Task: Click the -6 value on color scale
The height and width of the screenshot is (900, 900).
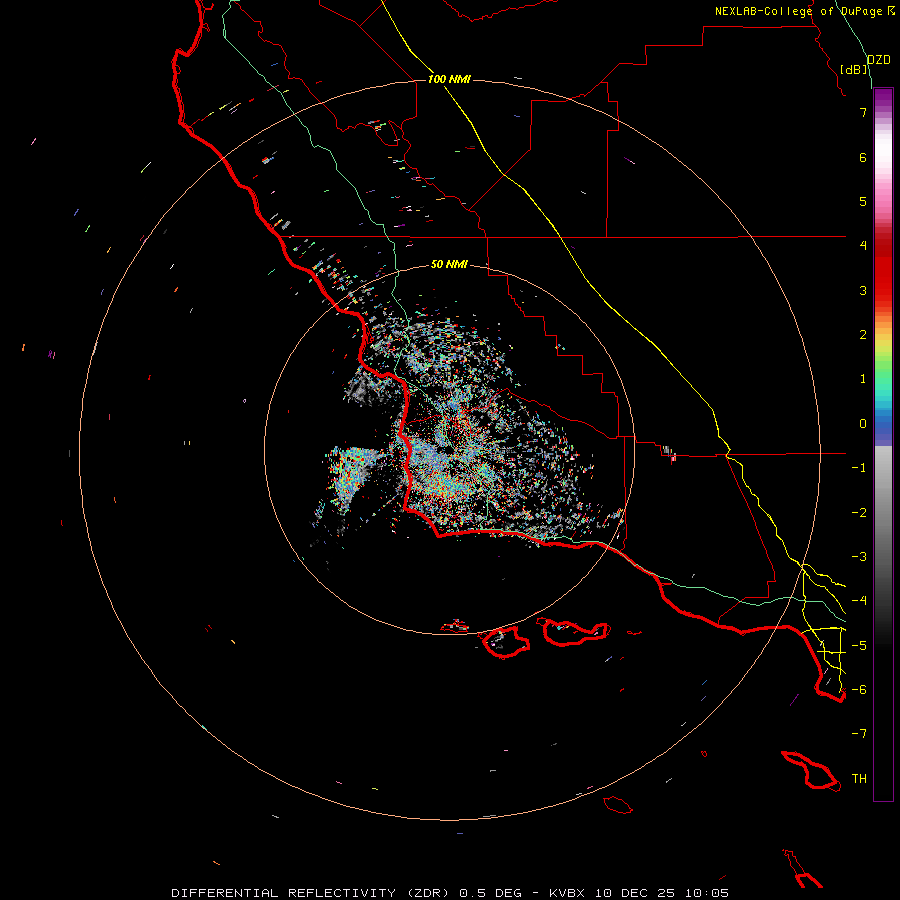Action: tap(859, 690)
